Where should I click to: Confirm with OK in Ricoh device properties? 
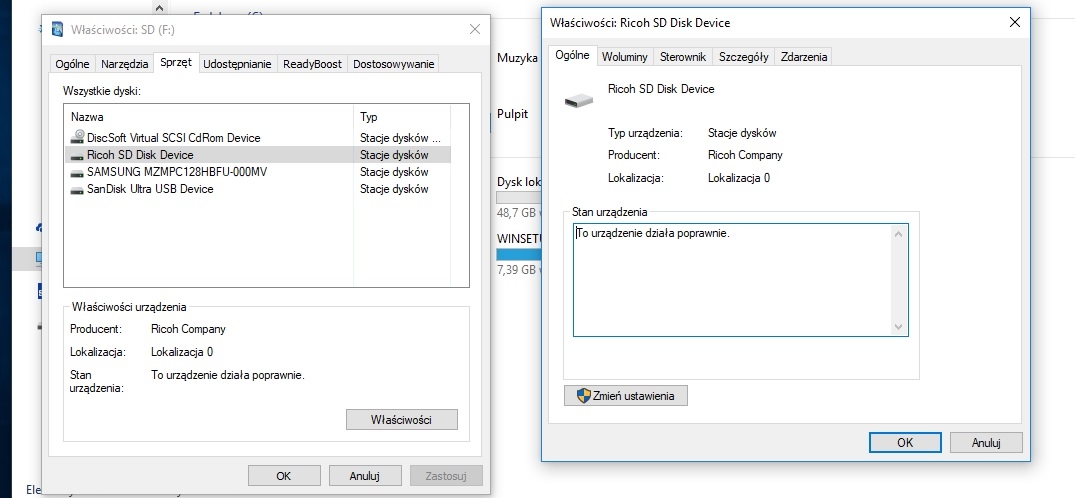[905, 442]
